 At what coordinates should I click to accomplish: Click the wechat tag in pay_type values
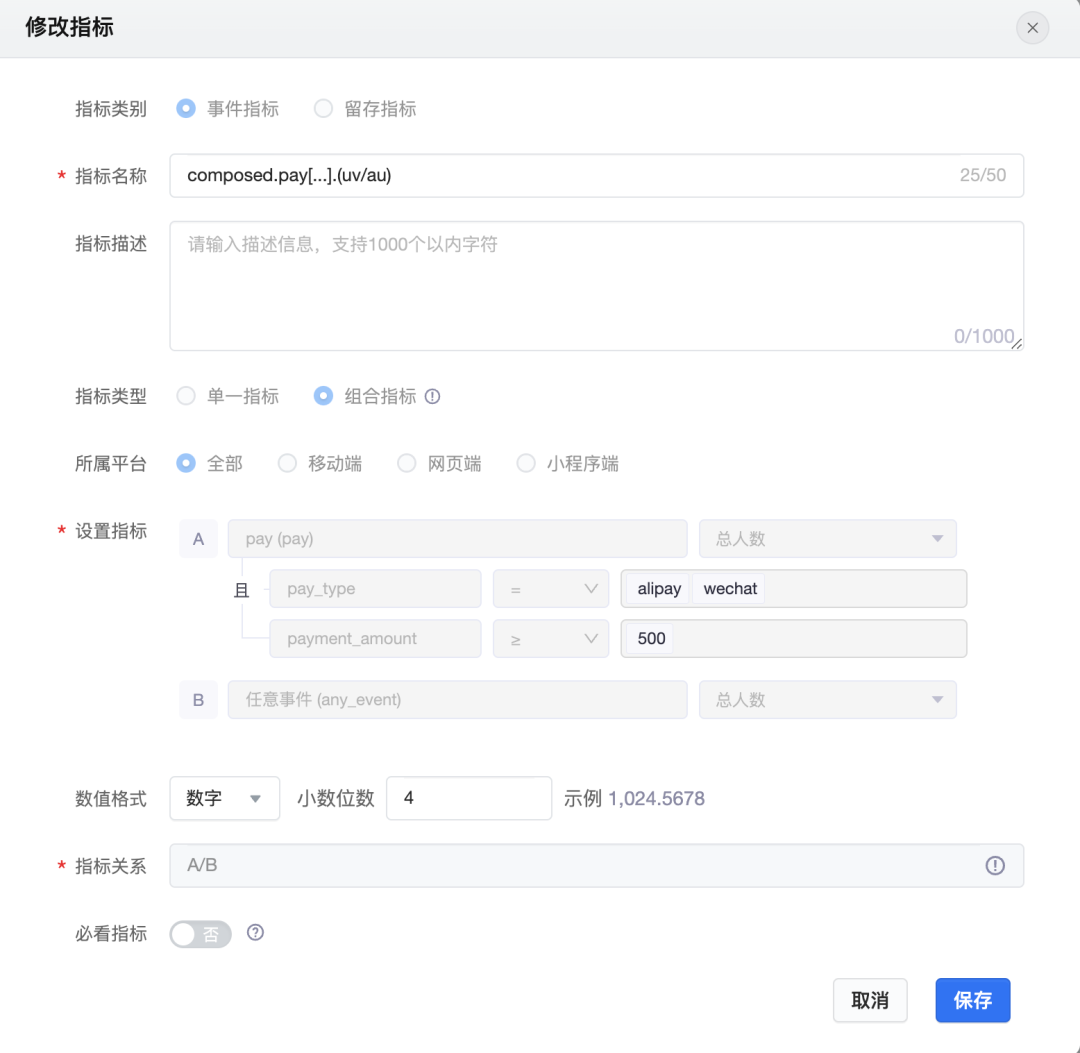(x=730, y=589)
